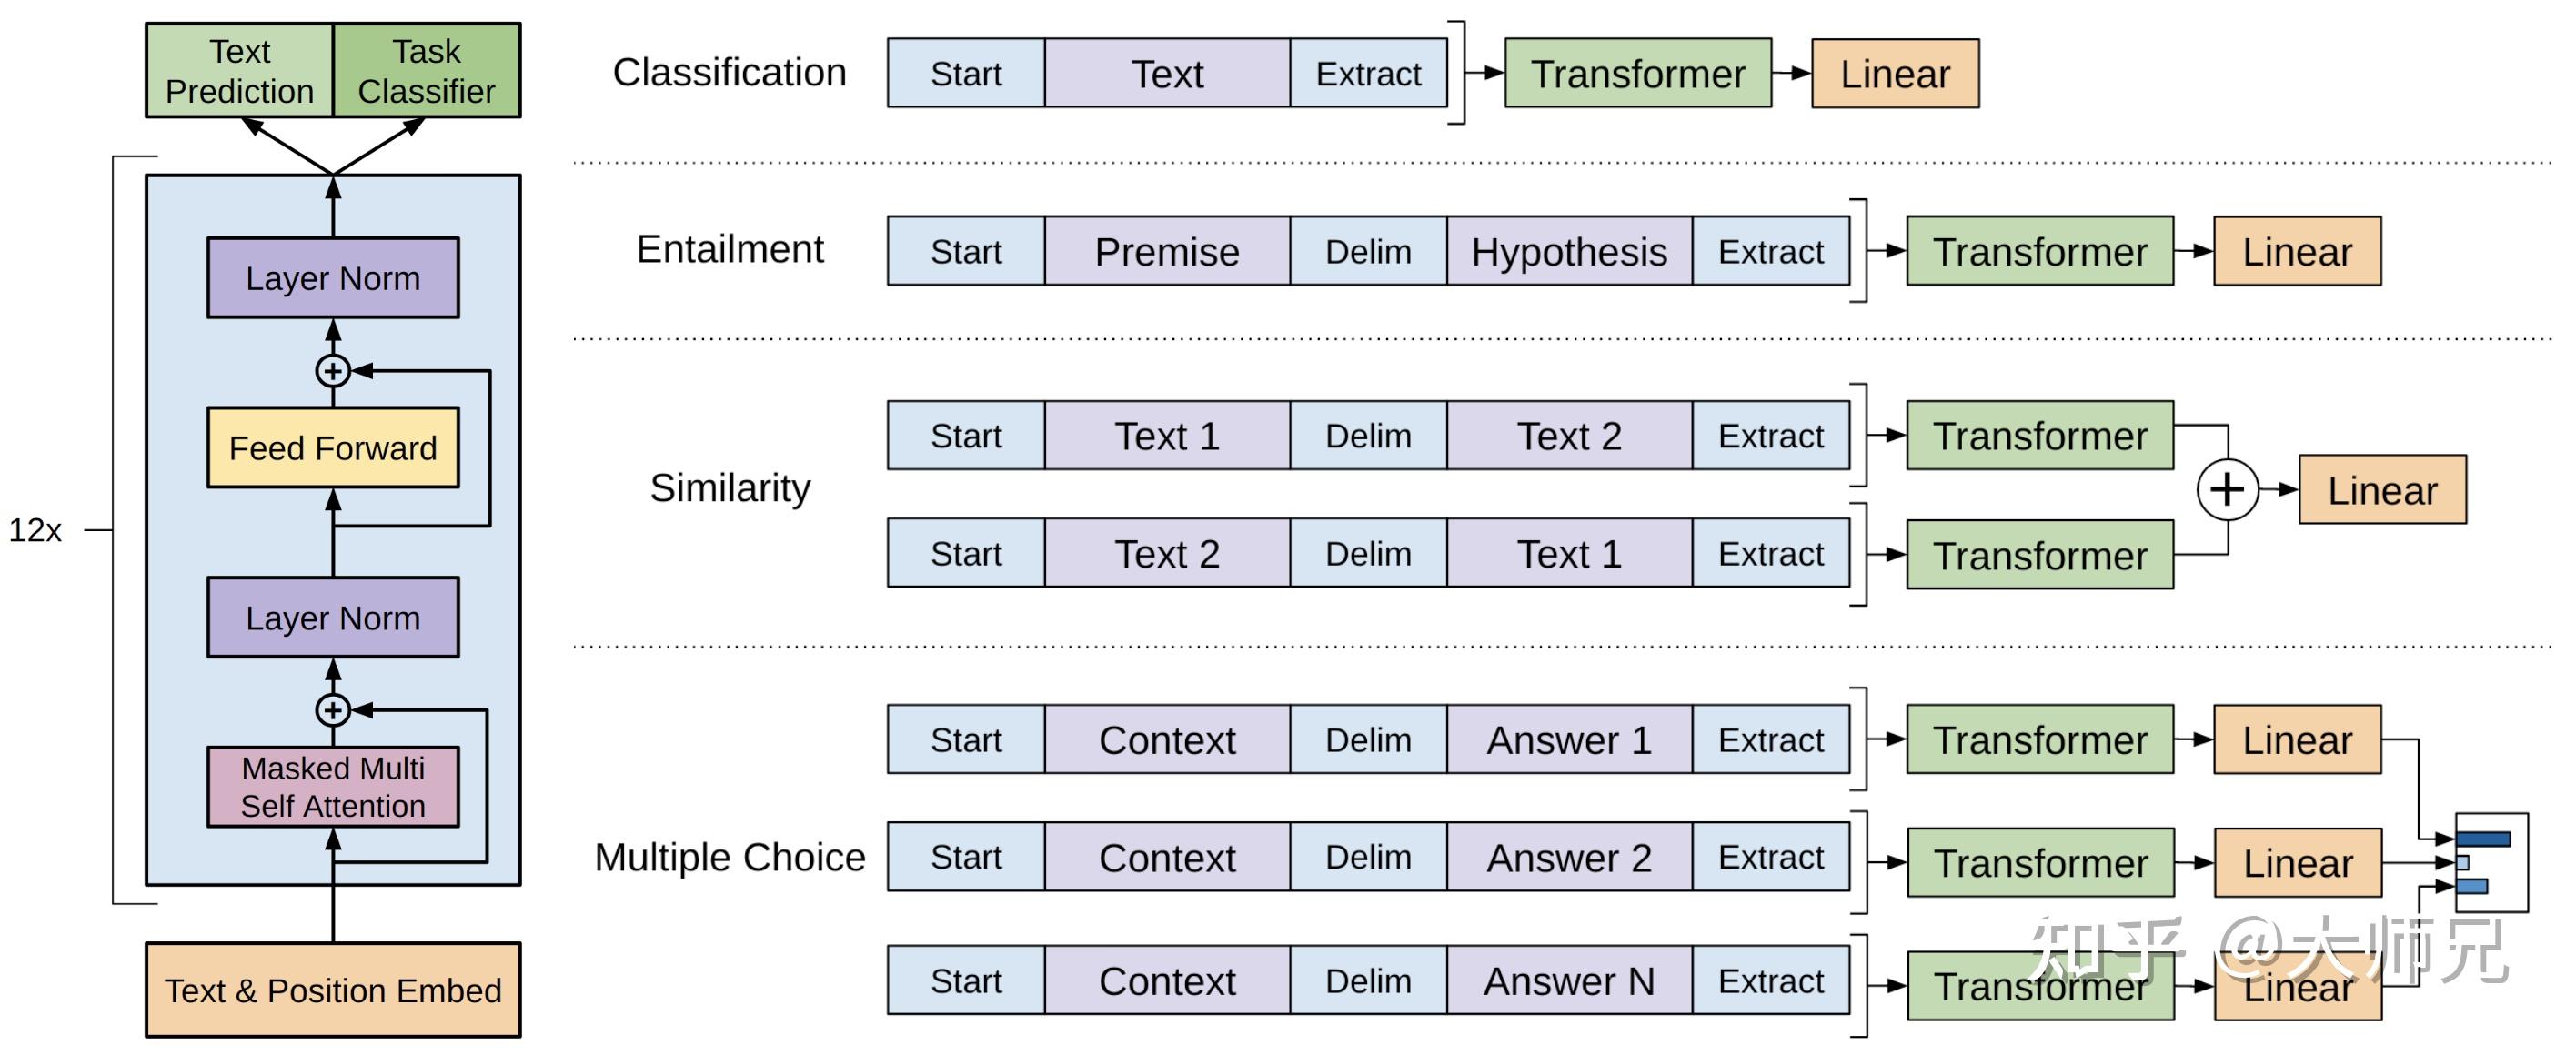Click the Text Prediction box
2576x1055 pixels.
point(240,71)
